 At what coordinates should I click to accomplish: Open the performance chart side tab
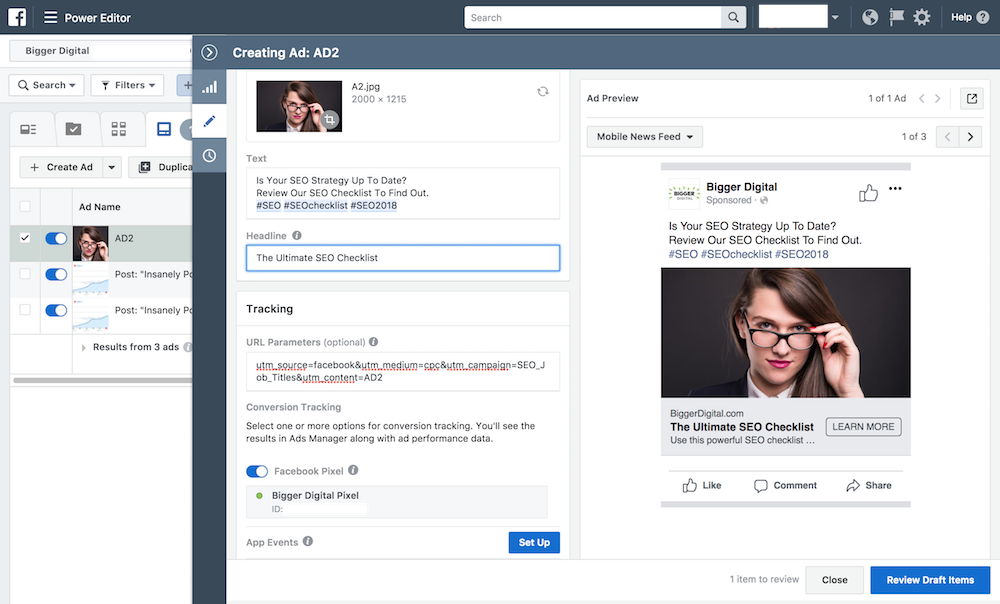pyautogui.click(x=209, y=87)
